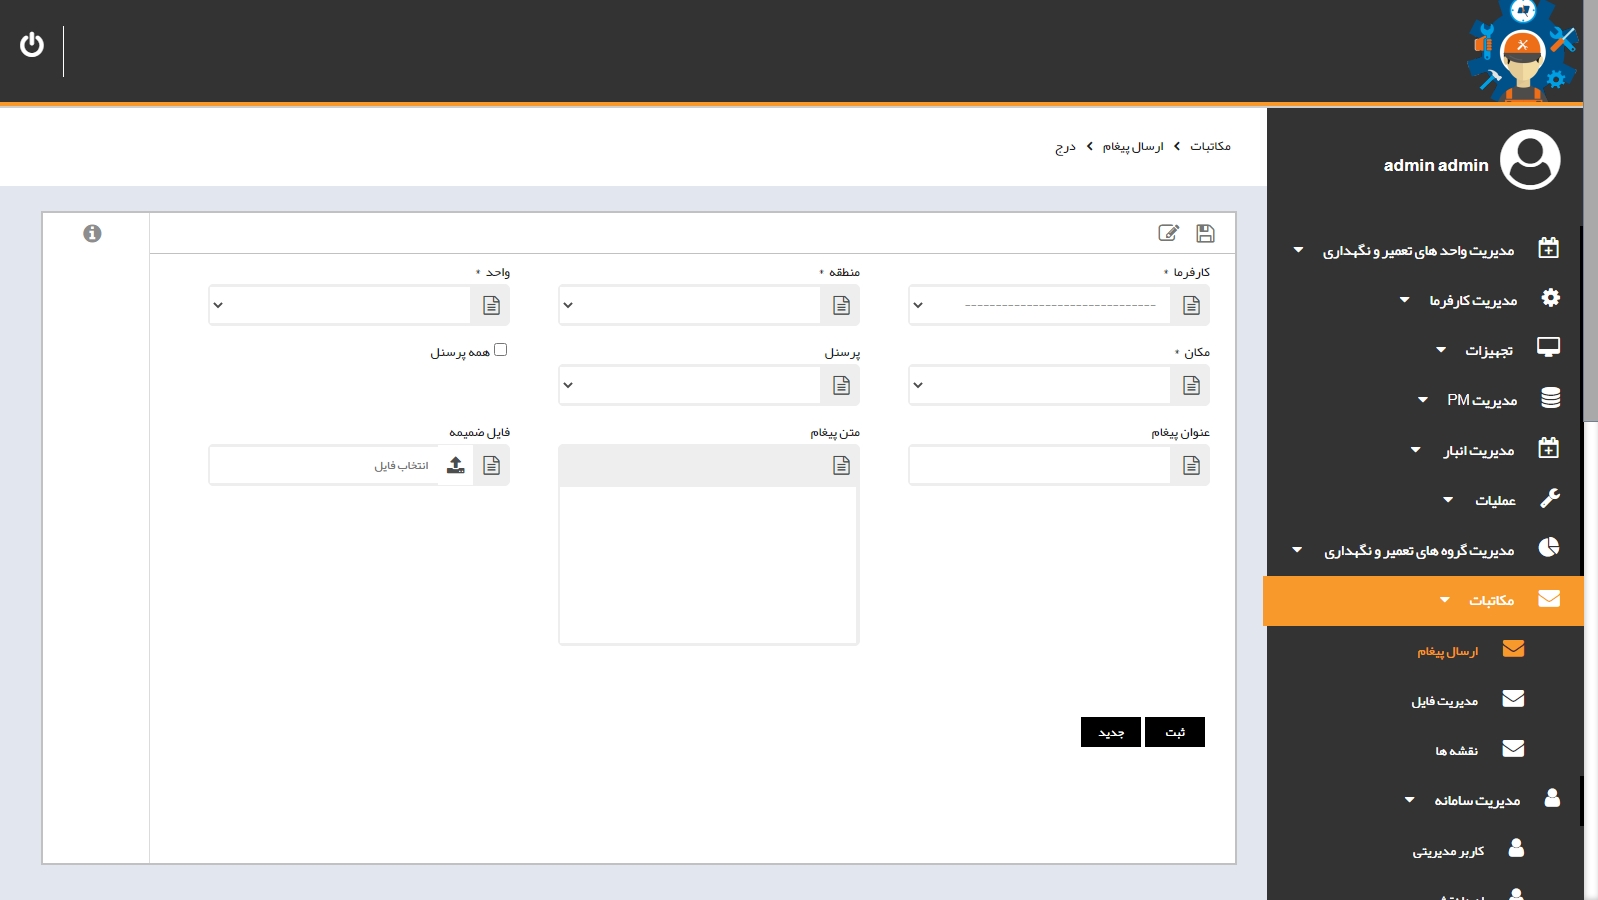Click the info circle icon

point(92,233)
